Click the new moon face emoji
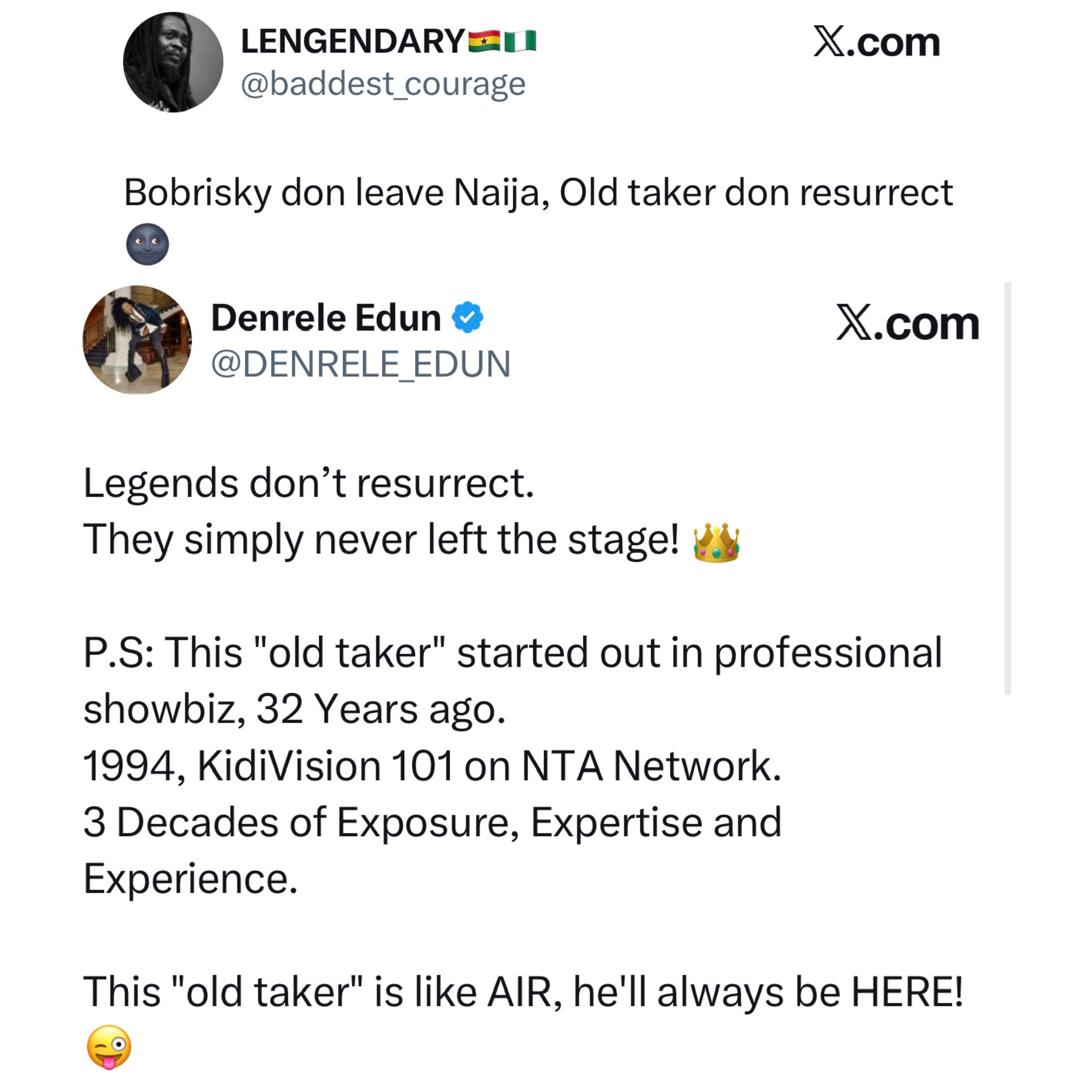1080x1080 pixels. click(x=147, y=245)
